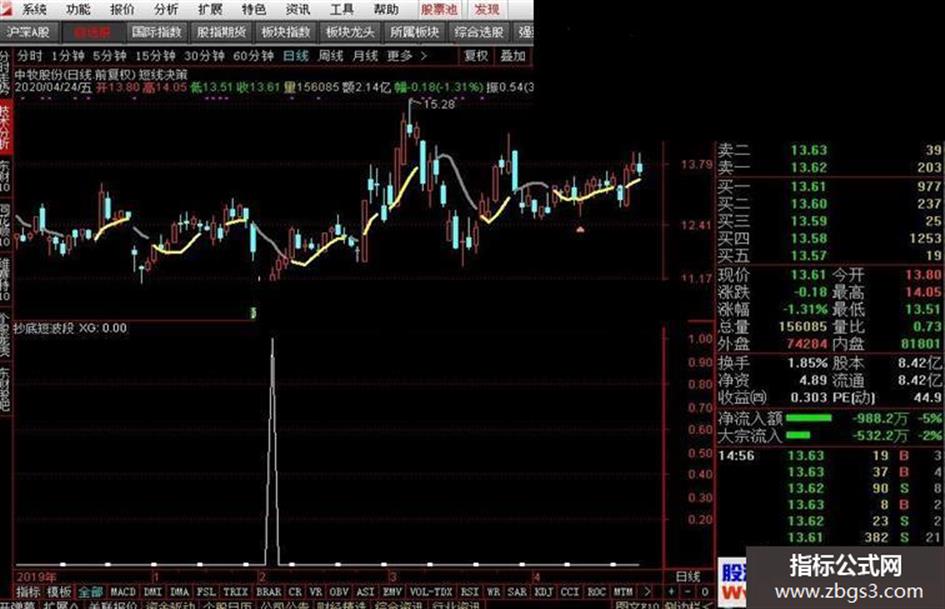Click the 买一 13.61 bid row
The image size is (945, 609).
(829, 187)
